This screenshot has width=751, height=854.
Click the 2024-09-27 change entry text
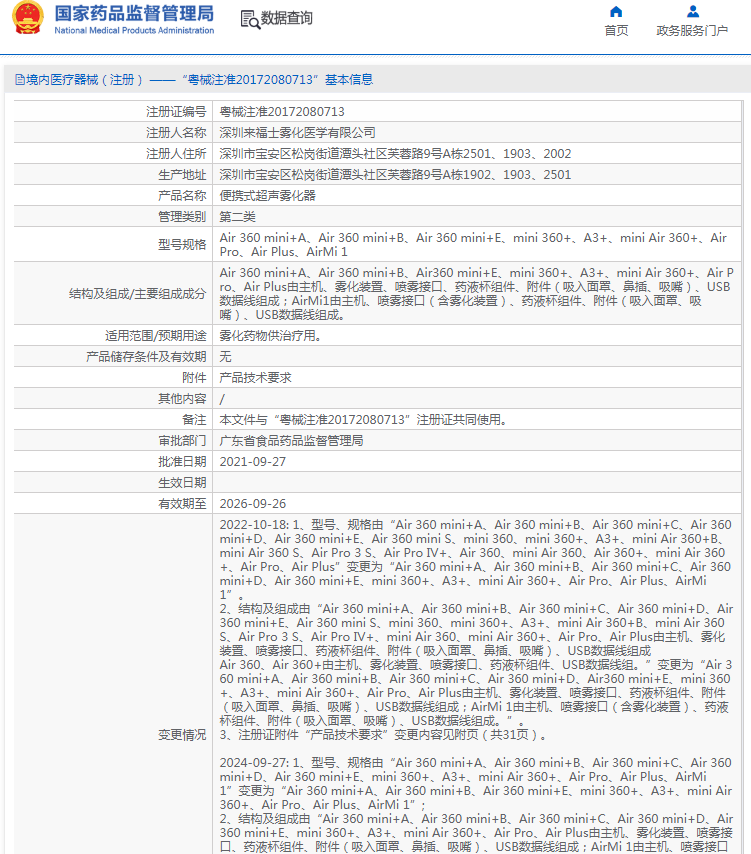tap(477, 805)
